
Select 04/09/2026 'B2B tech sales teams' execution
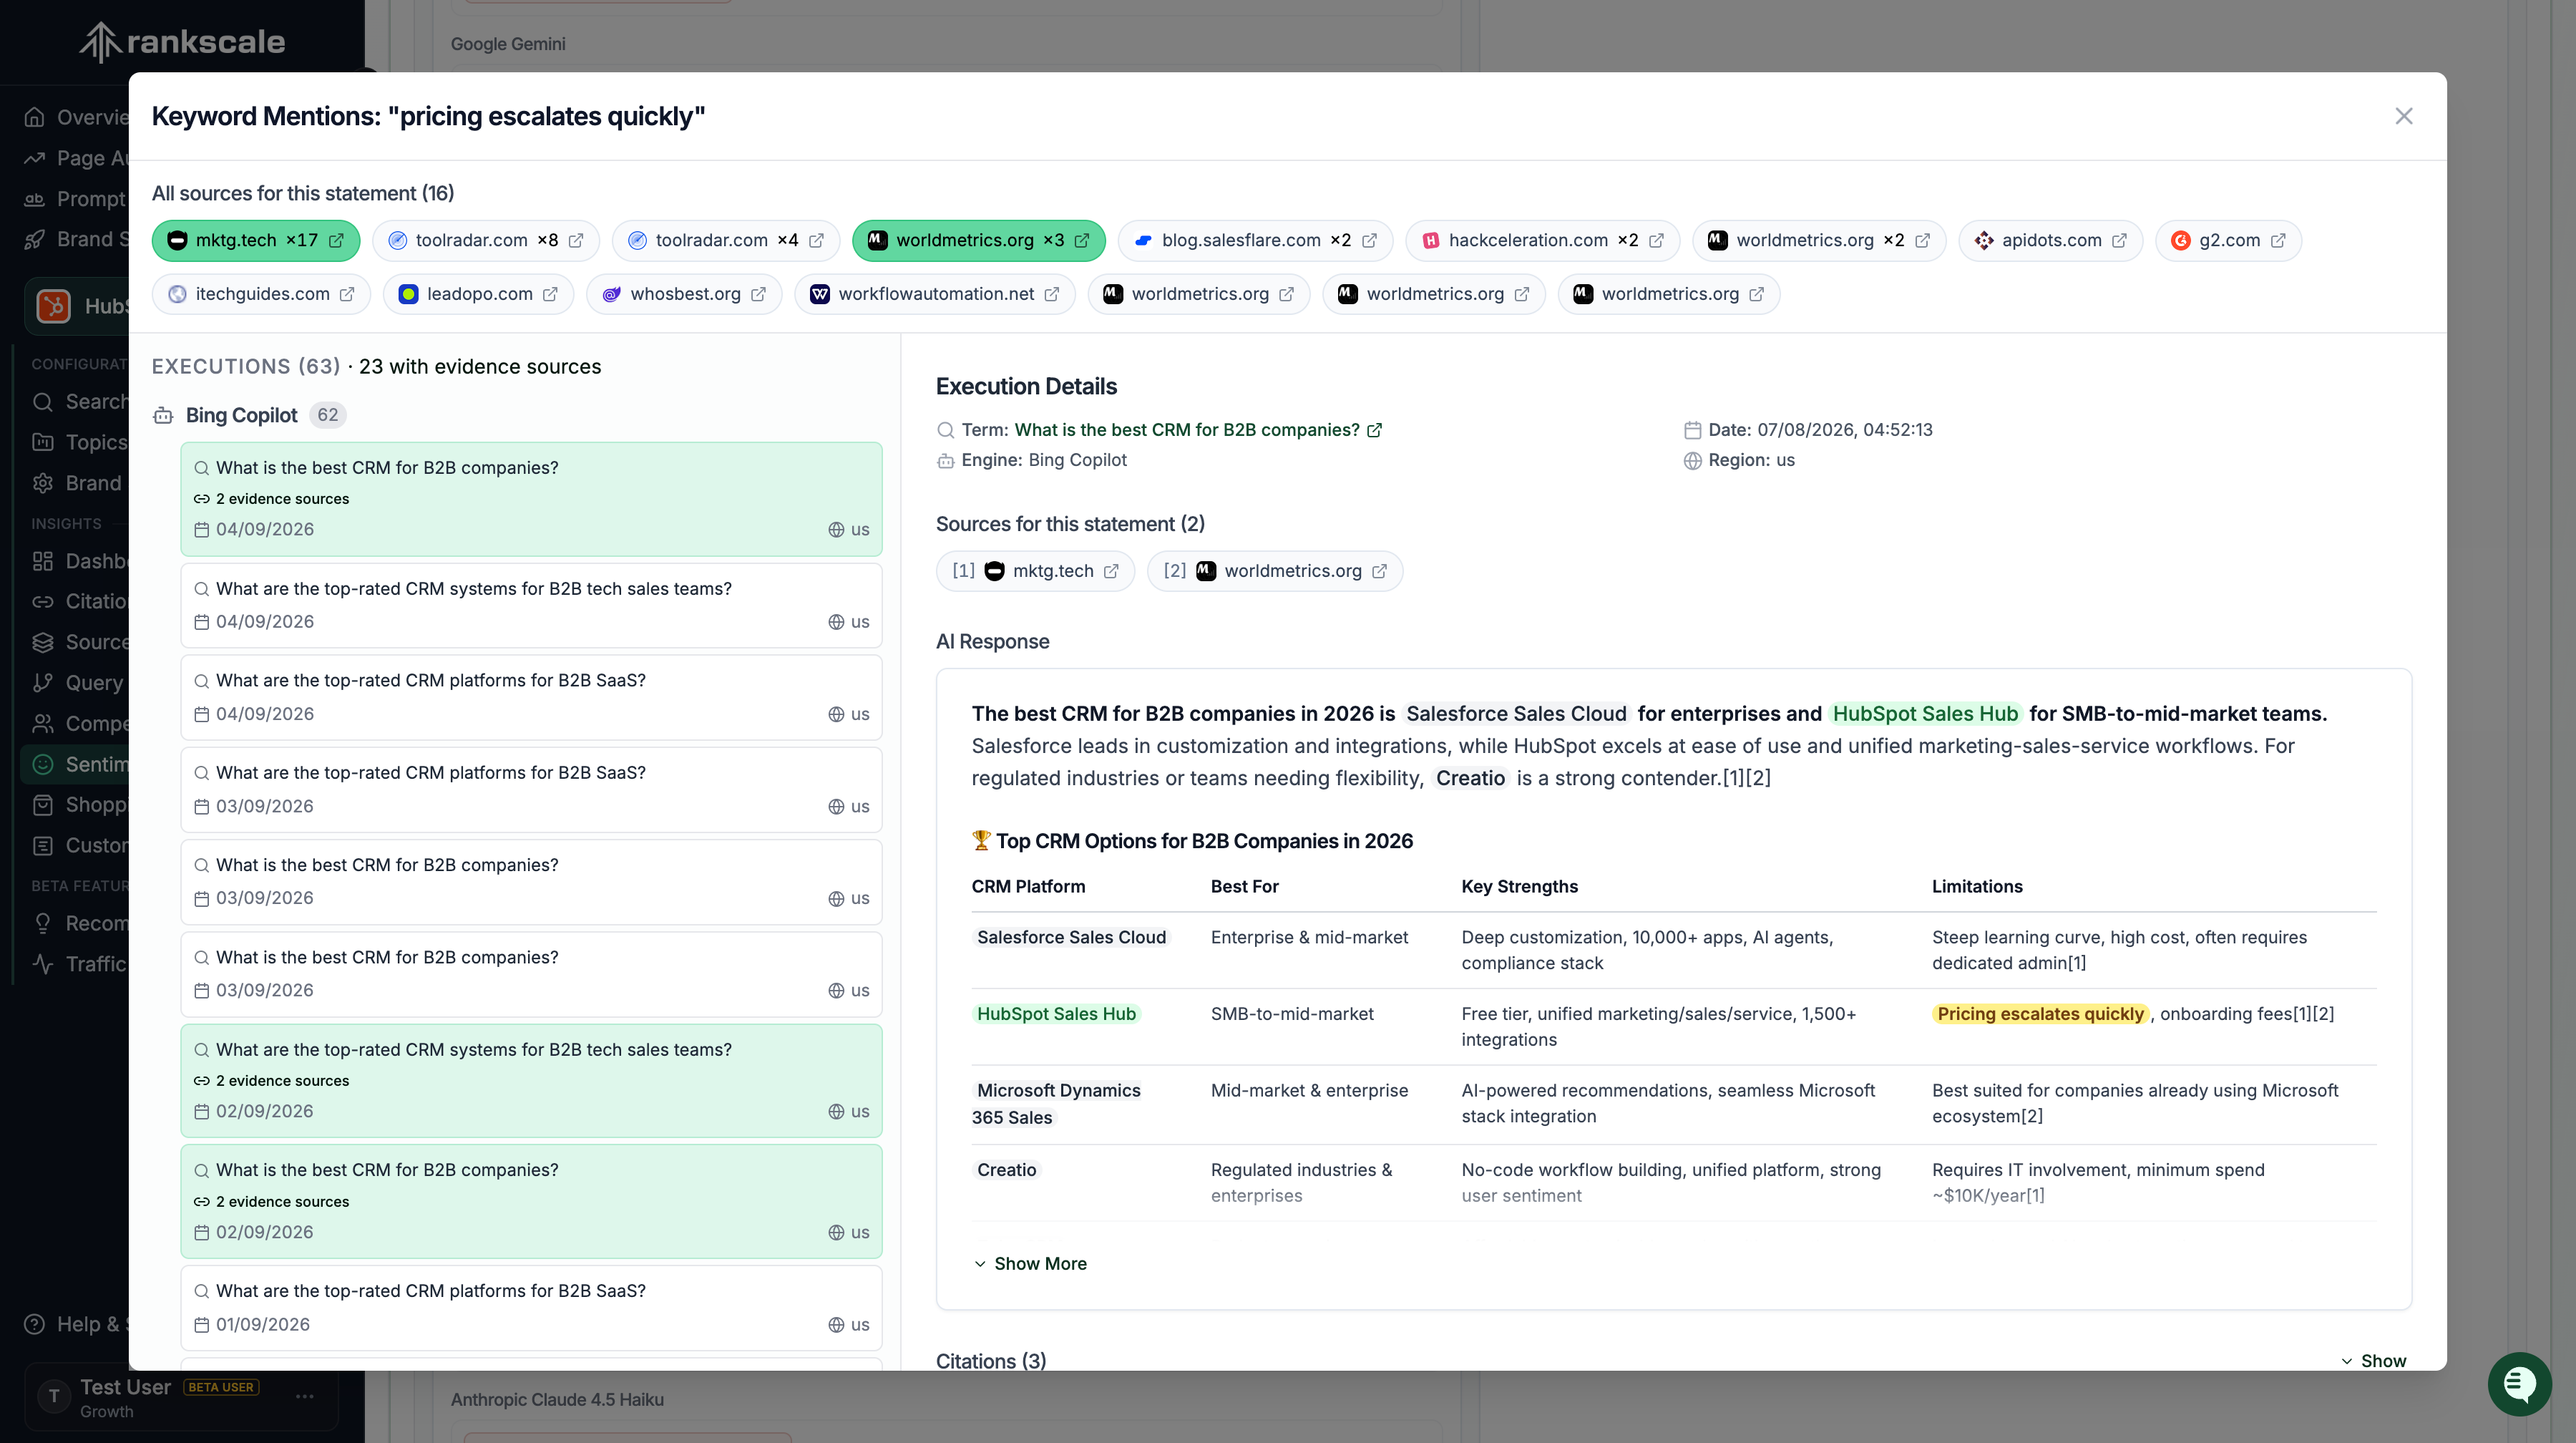pos(531,605)
